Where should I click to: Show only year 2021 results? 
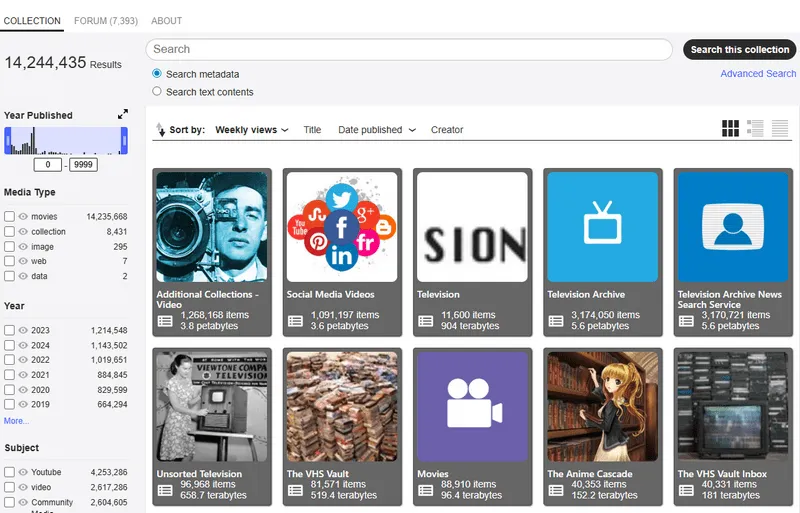pos(23,375)
